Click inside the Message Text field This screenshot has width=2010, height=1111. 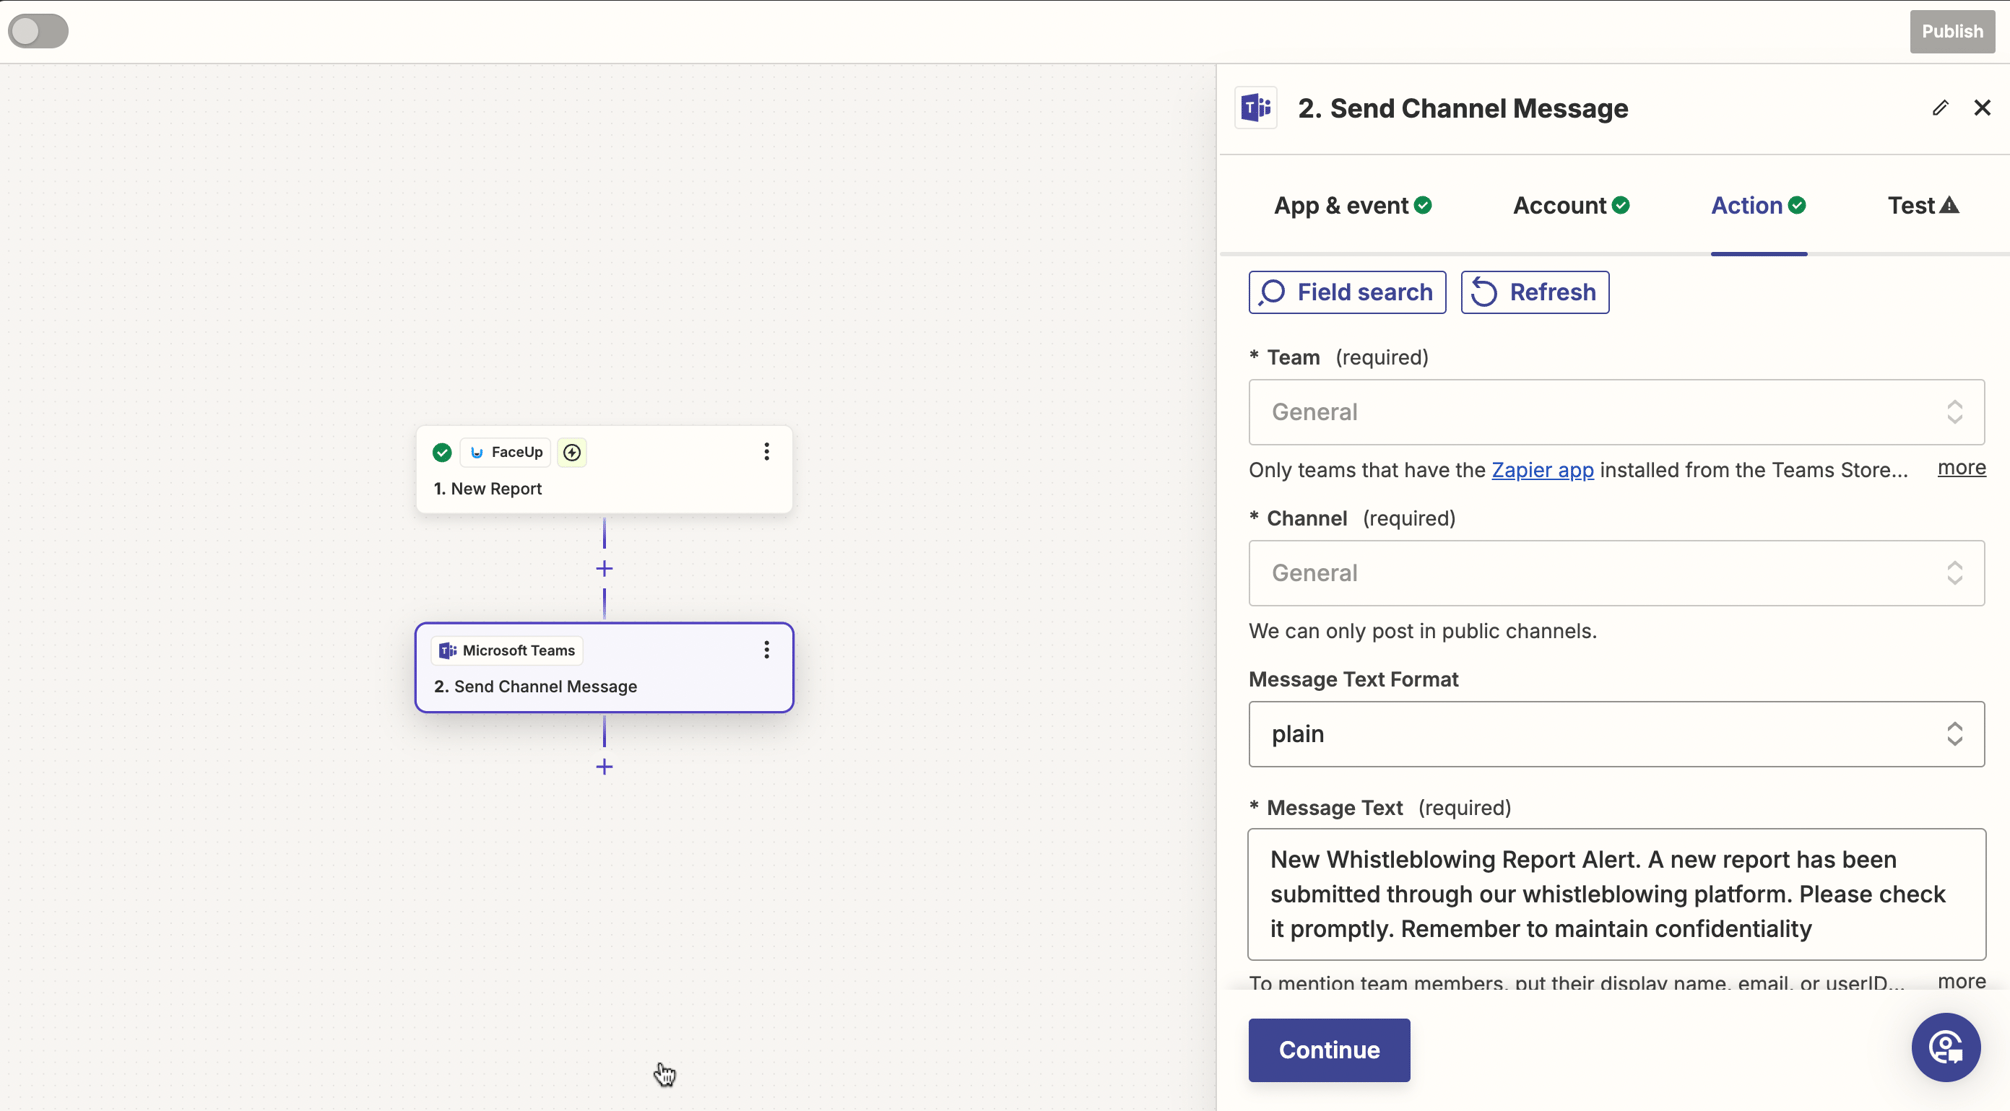[x=1615, y=893]
